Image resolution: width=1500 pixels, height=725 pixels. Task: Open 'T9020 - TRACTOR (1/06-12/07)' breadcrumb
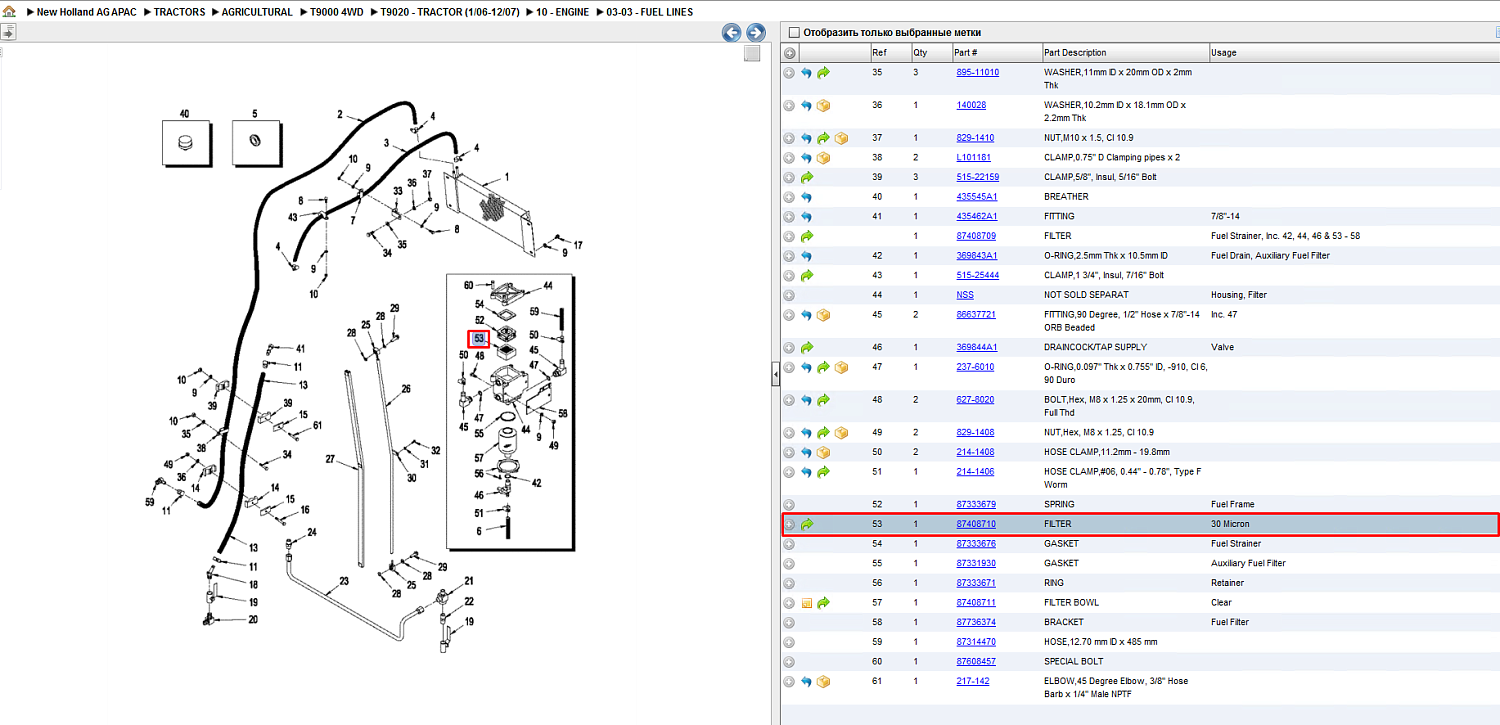point(449,12)
